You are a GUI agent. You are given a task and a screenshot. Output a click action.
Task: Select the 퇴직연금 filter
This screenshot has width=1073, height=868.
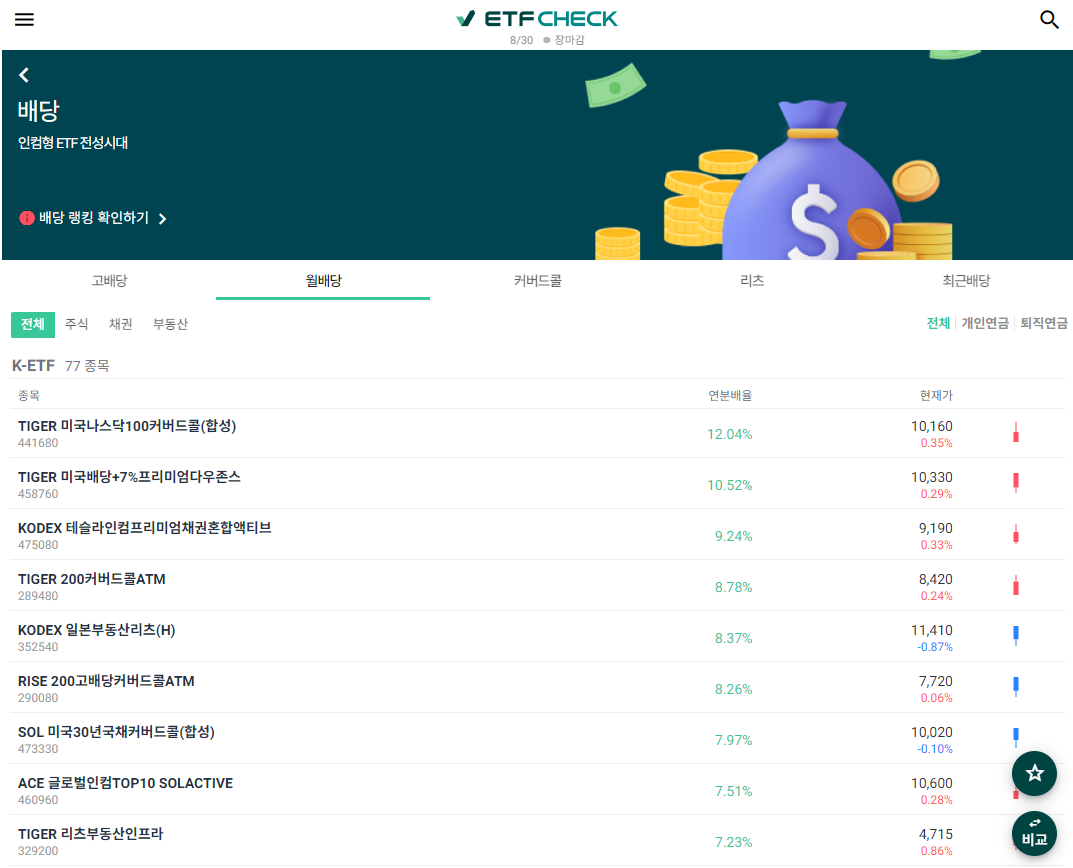pos(1044,323)
